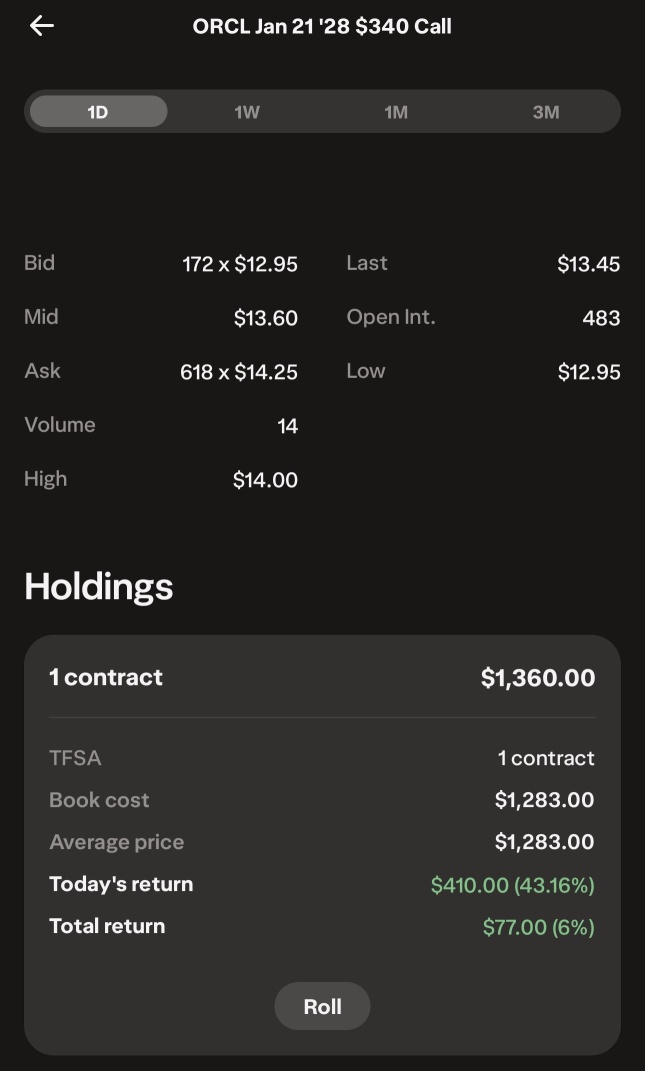
Task: Tap the Low price $12.95
Action: (589, 372)
